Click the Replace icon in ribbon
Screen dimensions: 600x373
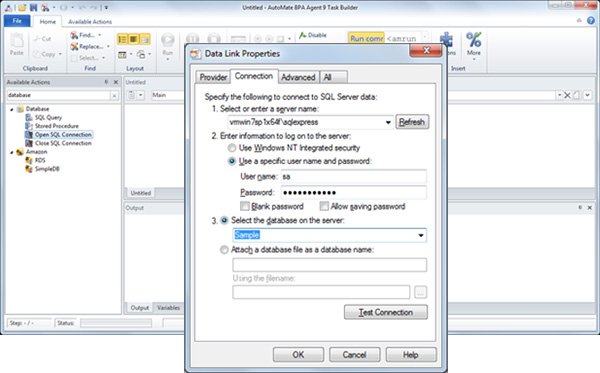coord(74,47)
